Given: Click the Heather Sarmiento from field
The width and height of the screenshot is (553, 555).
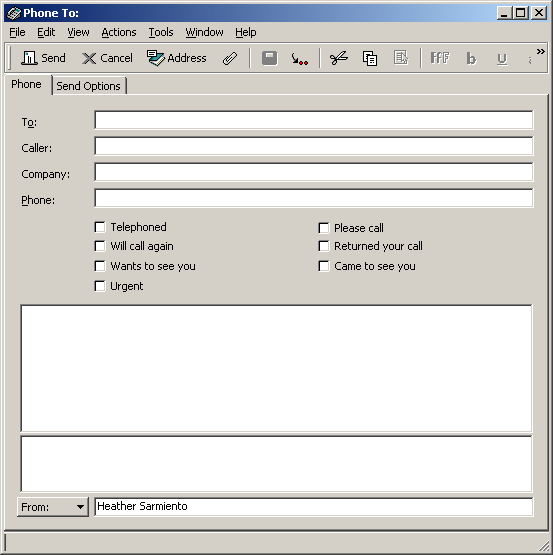Looking at the screenshot, I should click(x=314, y=507).
